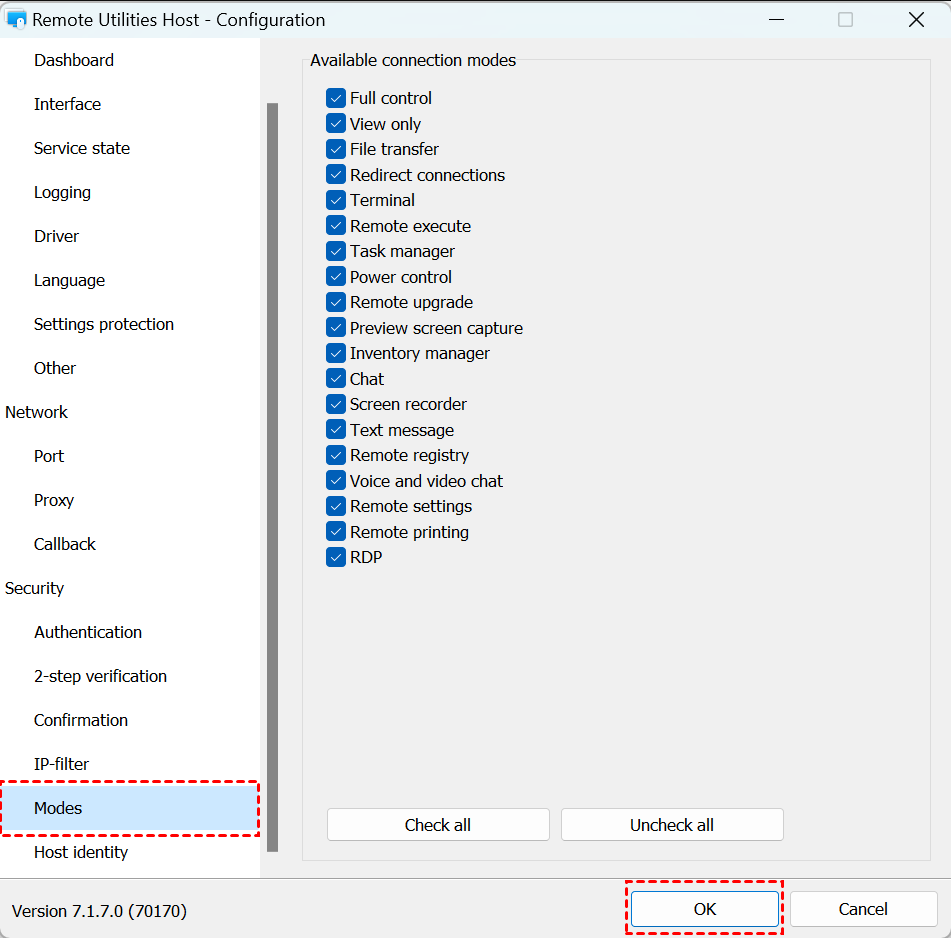Uncheck the Full control checkbox
This screenshot has height=938, width=951.
tap(336, 98)
